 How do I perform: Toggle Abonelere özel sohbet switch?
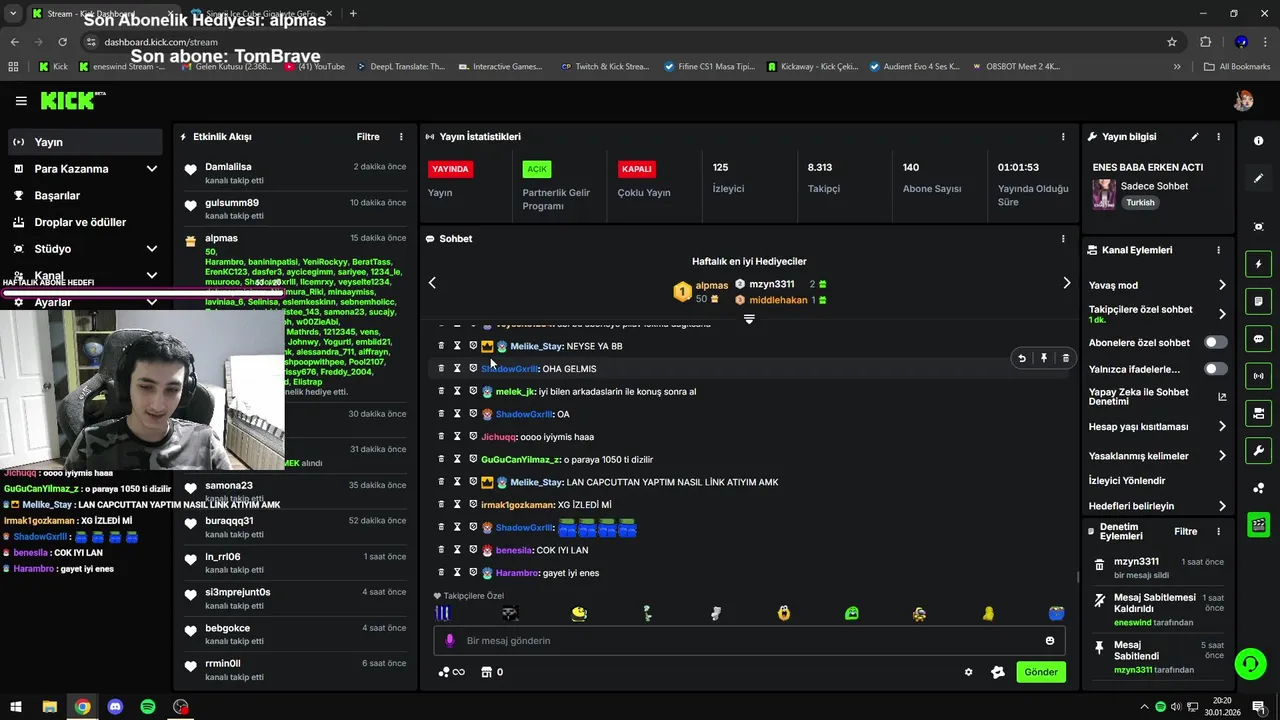point(1215,342)
